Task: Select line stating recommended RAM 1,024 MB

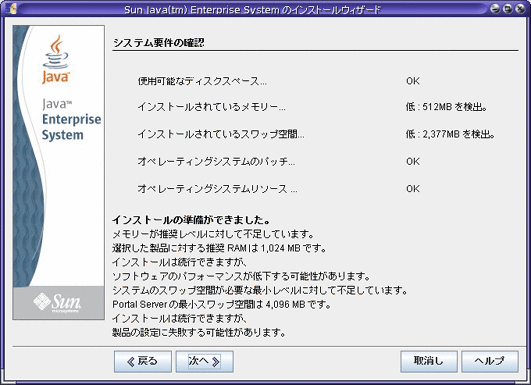Action: (x=219, y=248)
